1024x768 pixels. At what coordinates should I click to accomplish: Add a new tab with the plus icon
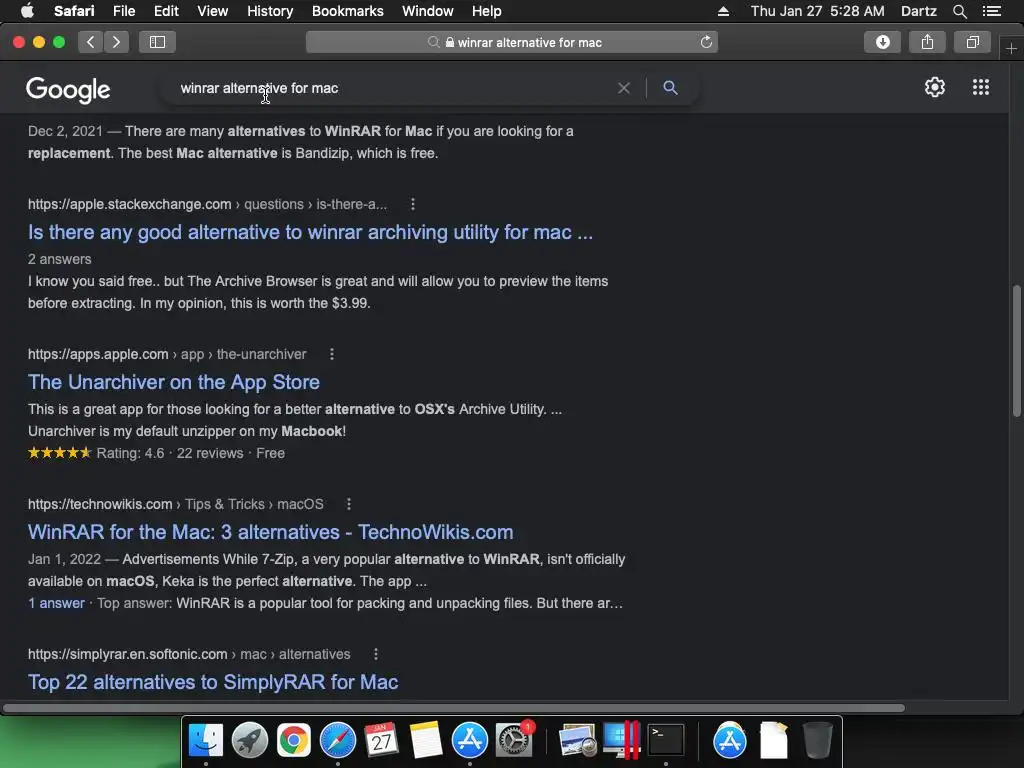(1011, 48)
